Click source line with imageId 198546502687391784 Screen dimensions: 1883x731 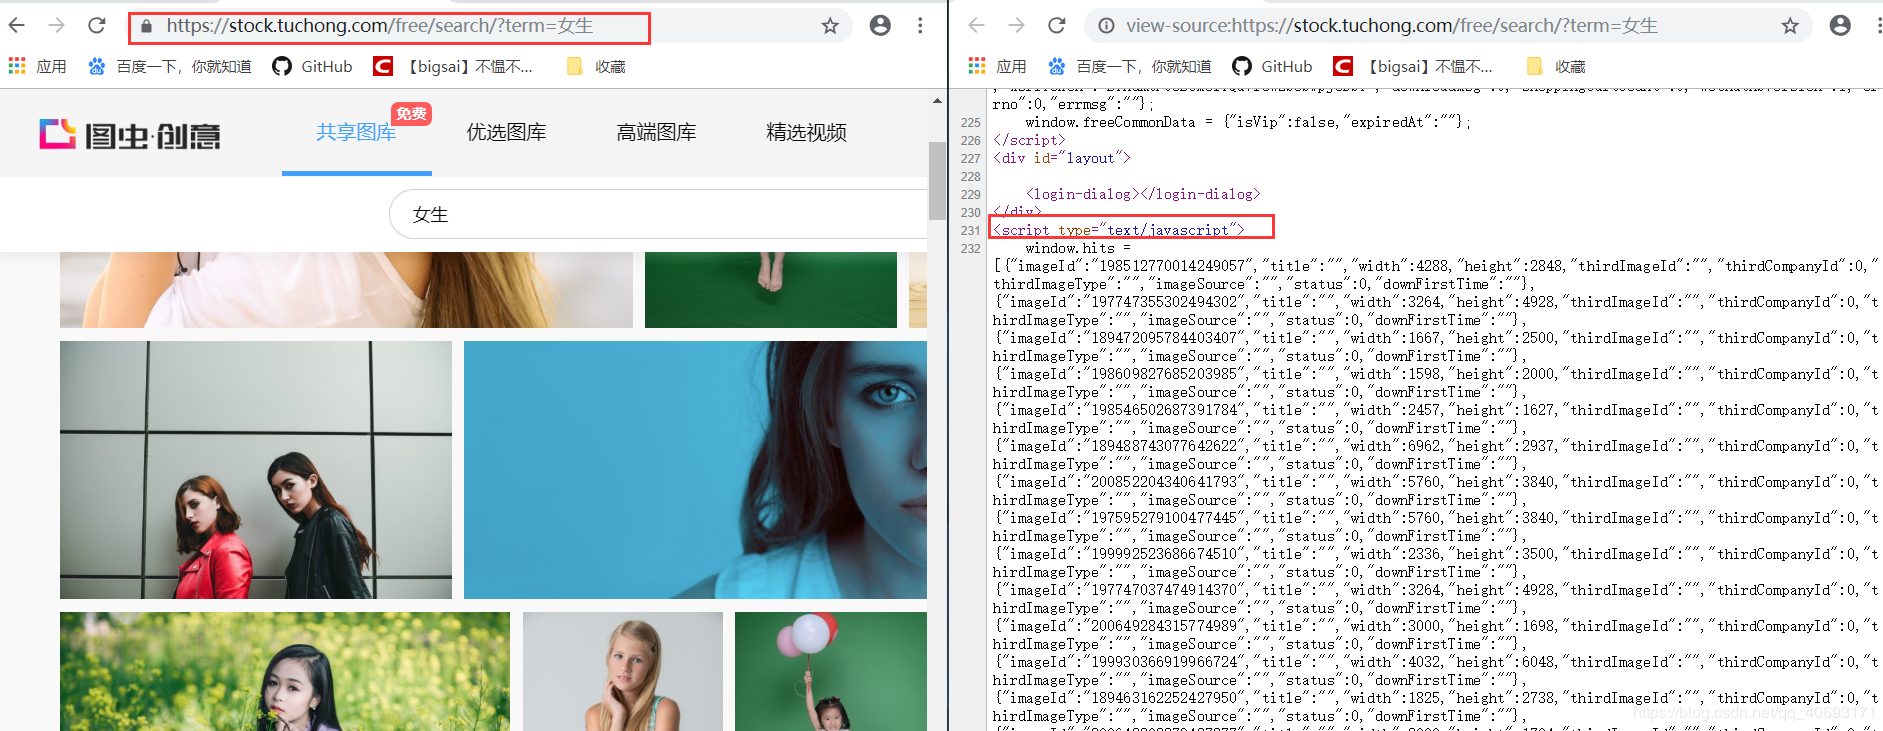point(1436,419)
